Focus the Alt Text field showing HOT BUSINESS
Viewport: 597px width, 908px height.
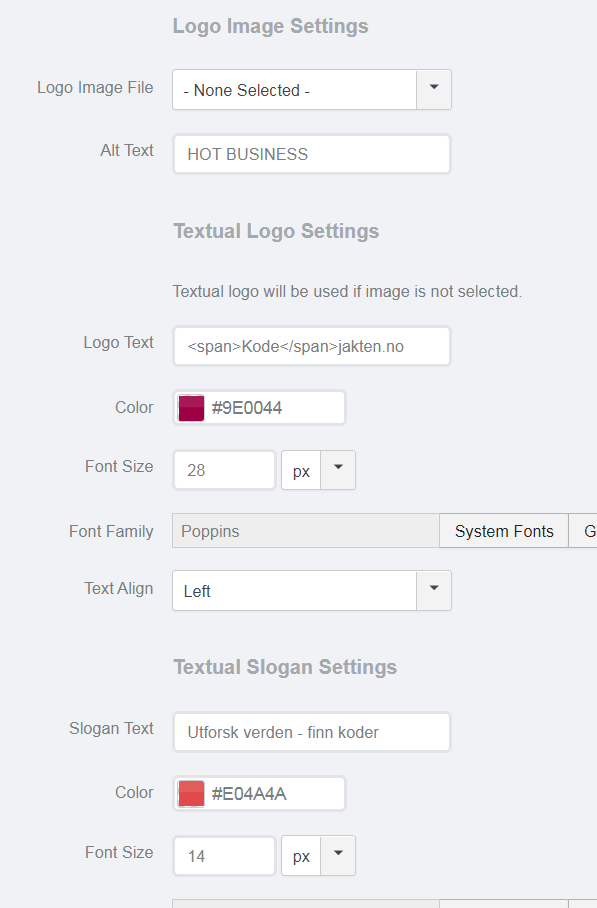[x=312, y=154]
